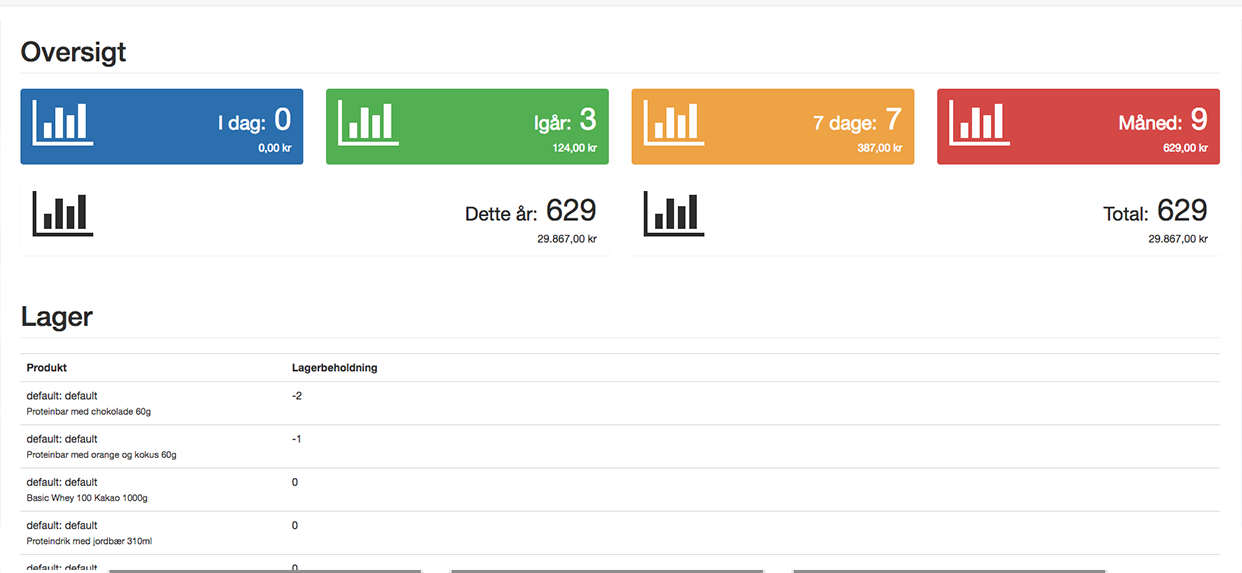Click the bar chart icon in the green Igår card
The image size is (1242, 573).
coord(369,122)
